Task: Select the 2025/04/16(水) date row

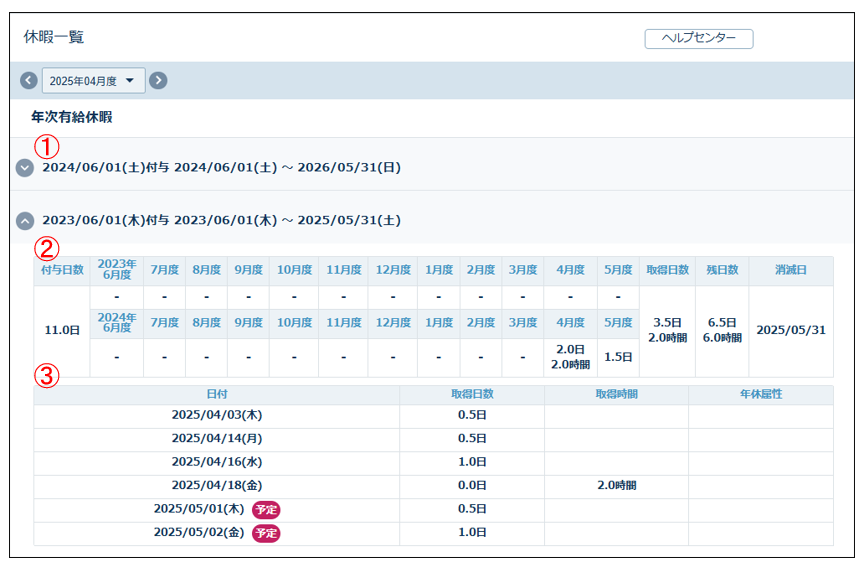Action: 216,463
